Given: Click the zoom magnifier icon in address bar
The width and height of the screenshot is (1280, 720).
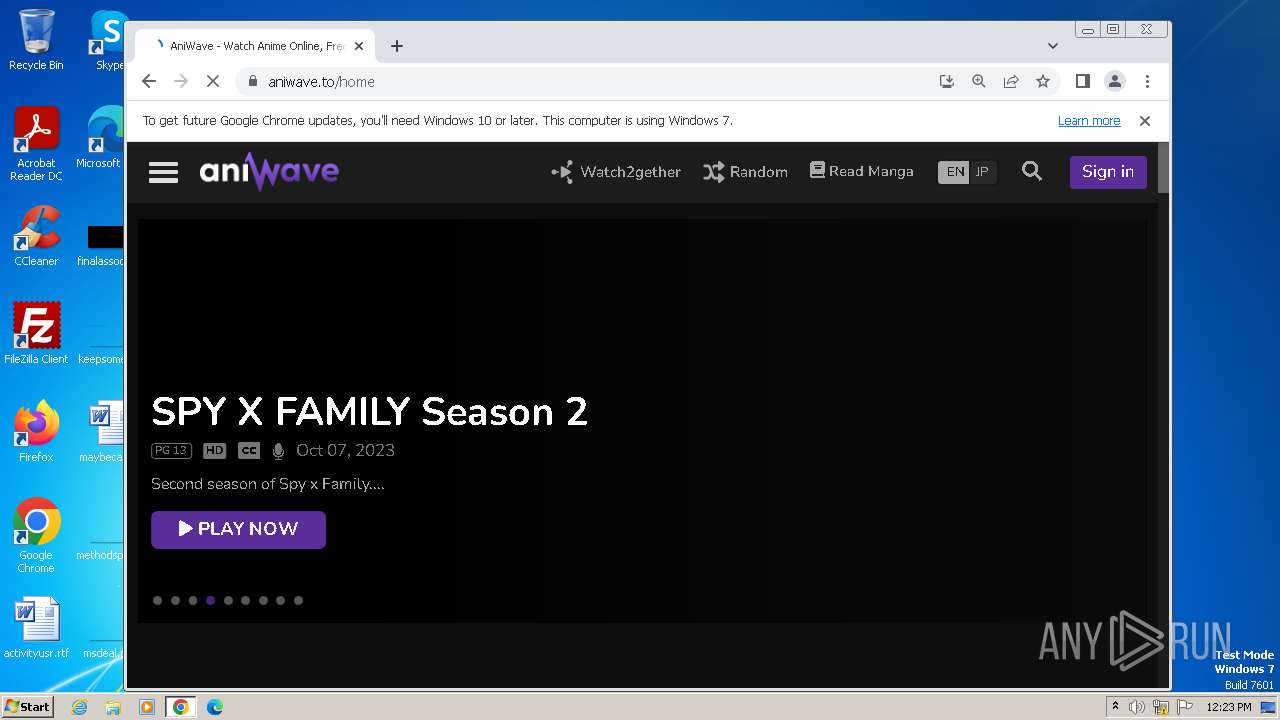Looking at the screenshot, I should pos(979,82).
